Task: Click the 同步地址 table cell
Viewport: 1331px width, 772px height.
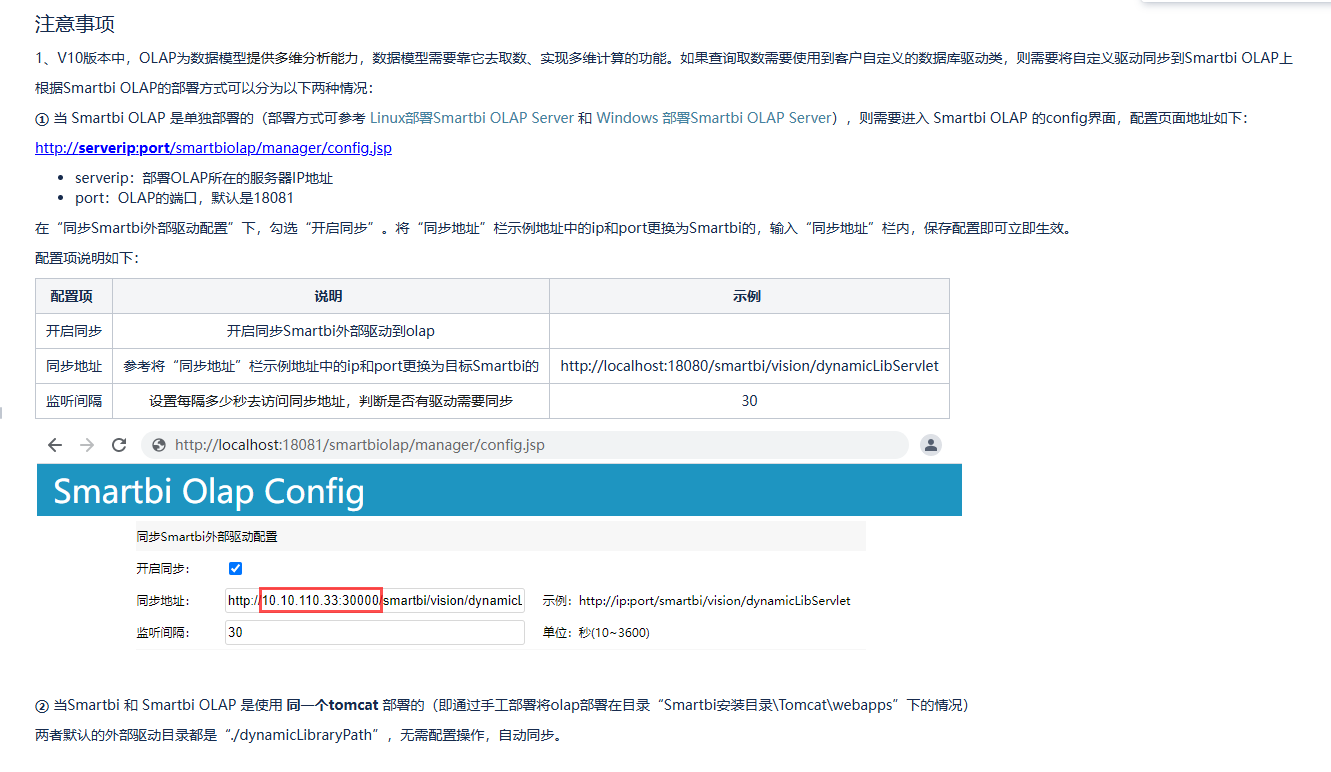Action: tap(74, 366)
